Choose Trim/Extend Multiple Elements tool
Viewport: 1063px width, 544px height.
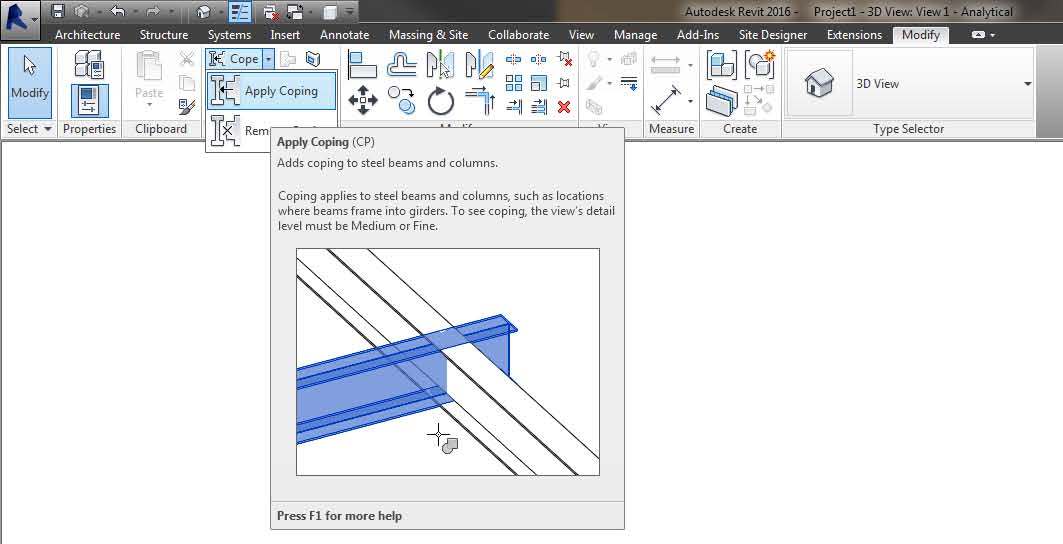tap(539, 106)
